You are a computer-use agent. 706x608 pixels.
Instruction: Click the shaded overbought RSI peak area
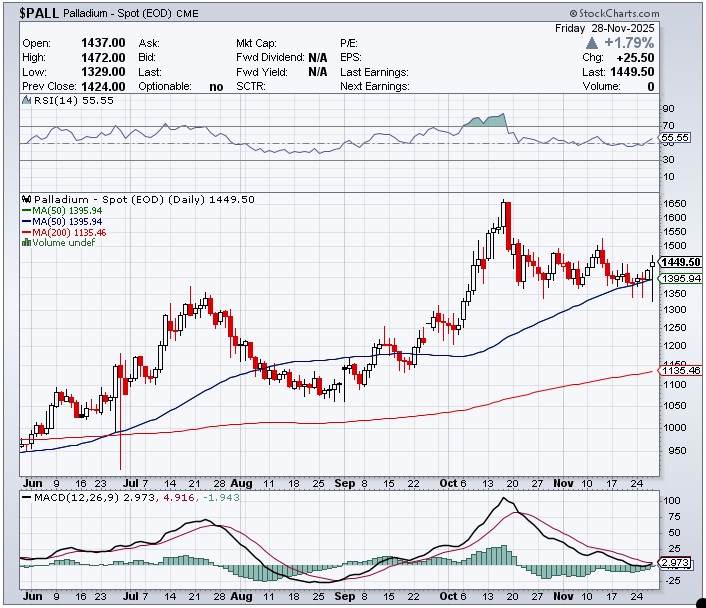pos(485,121)
